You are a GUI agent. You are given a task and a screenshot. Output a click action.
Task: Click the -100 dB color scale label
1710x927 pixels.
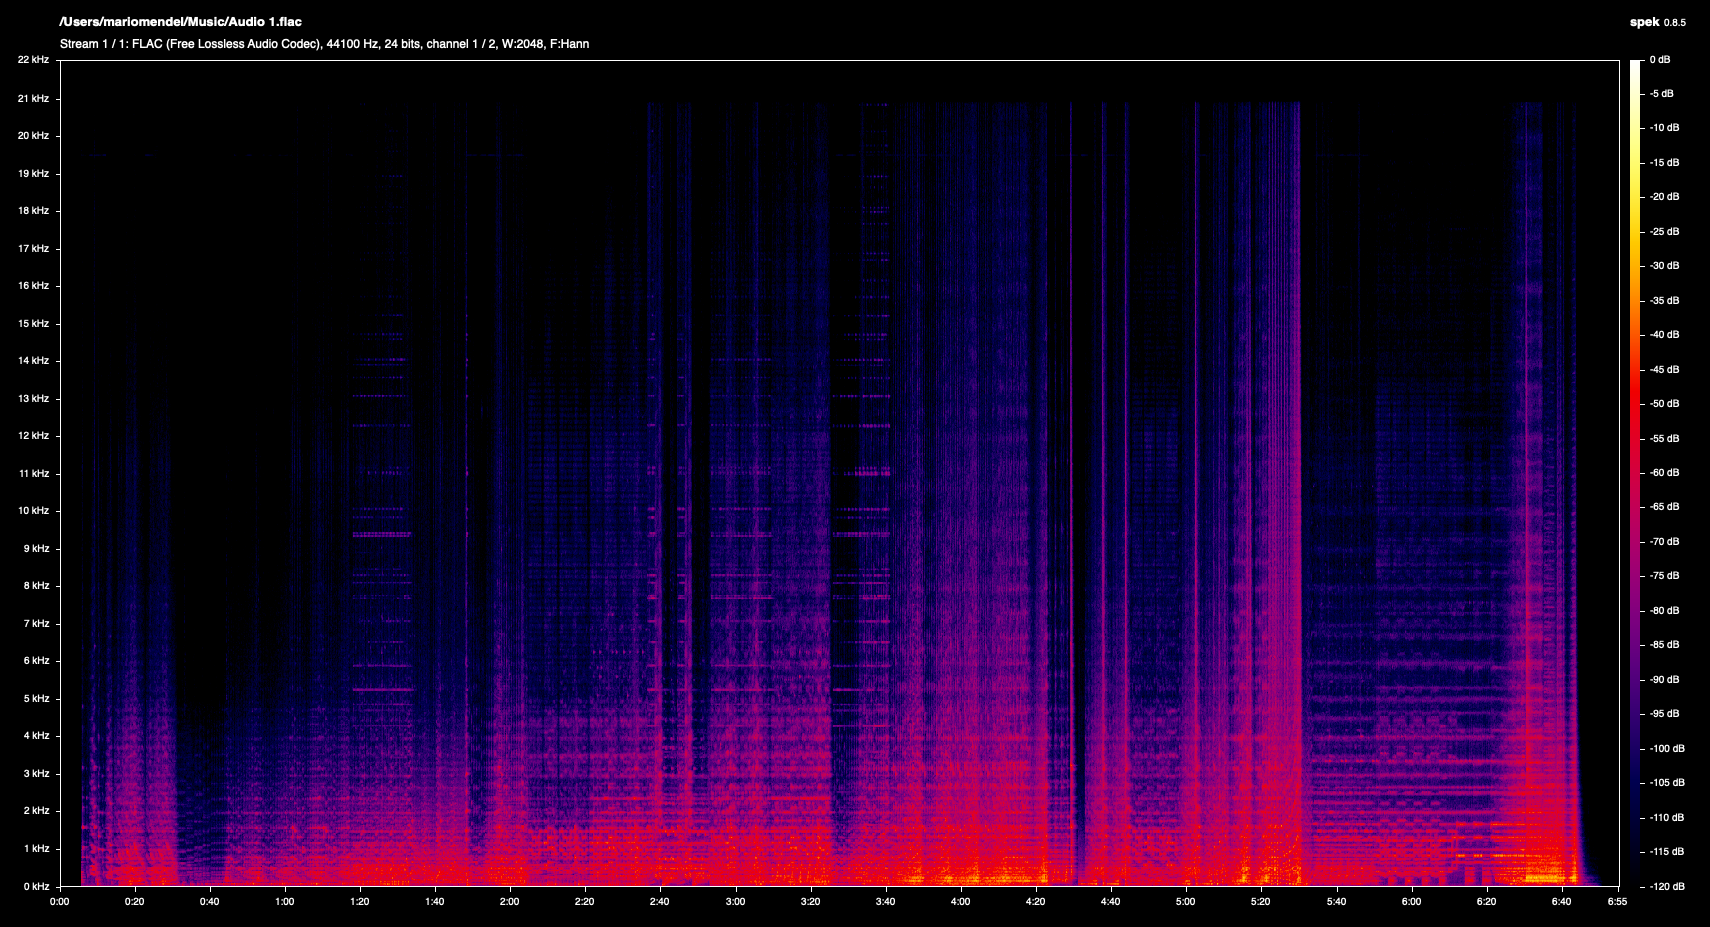pos(1667,749)
